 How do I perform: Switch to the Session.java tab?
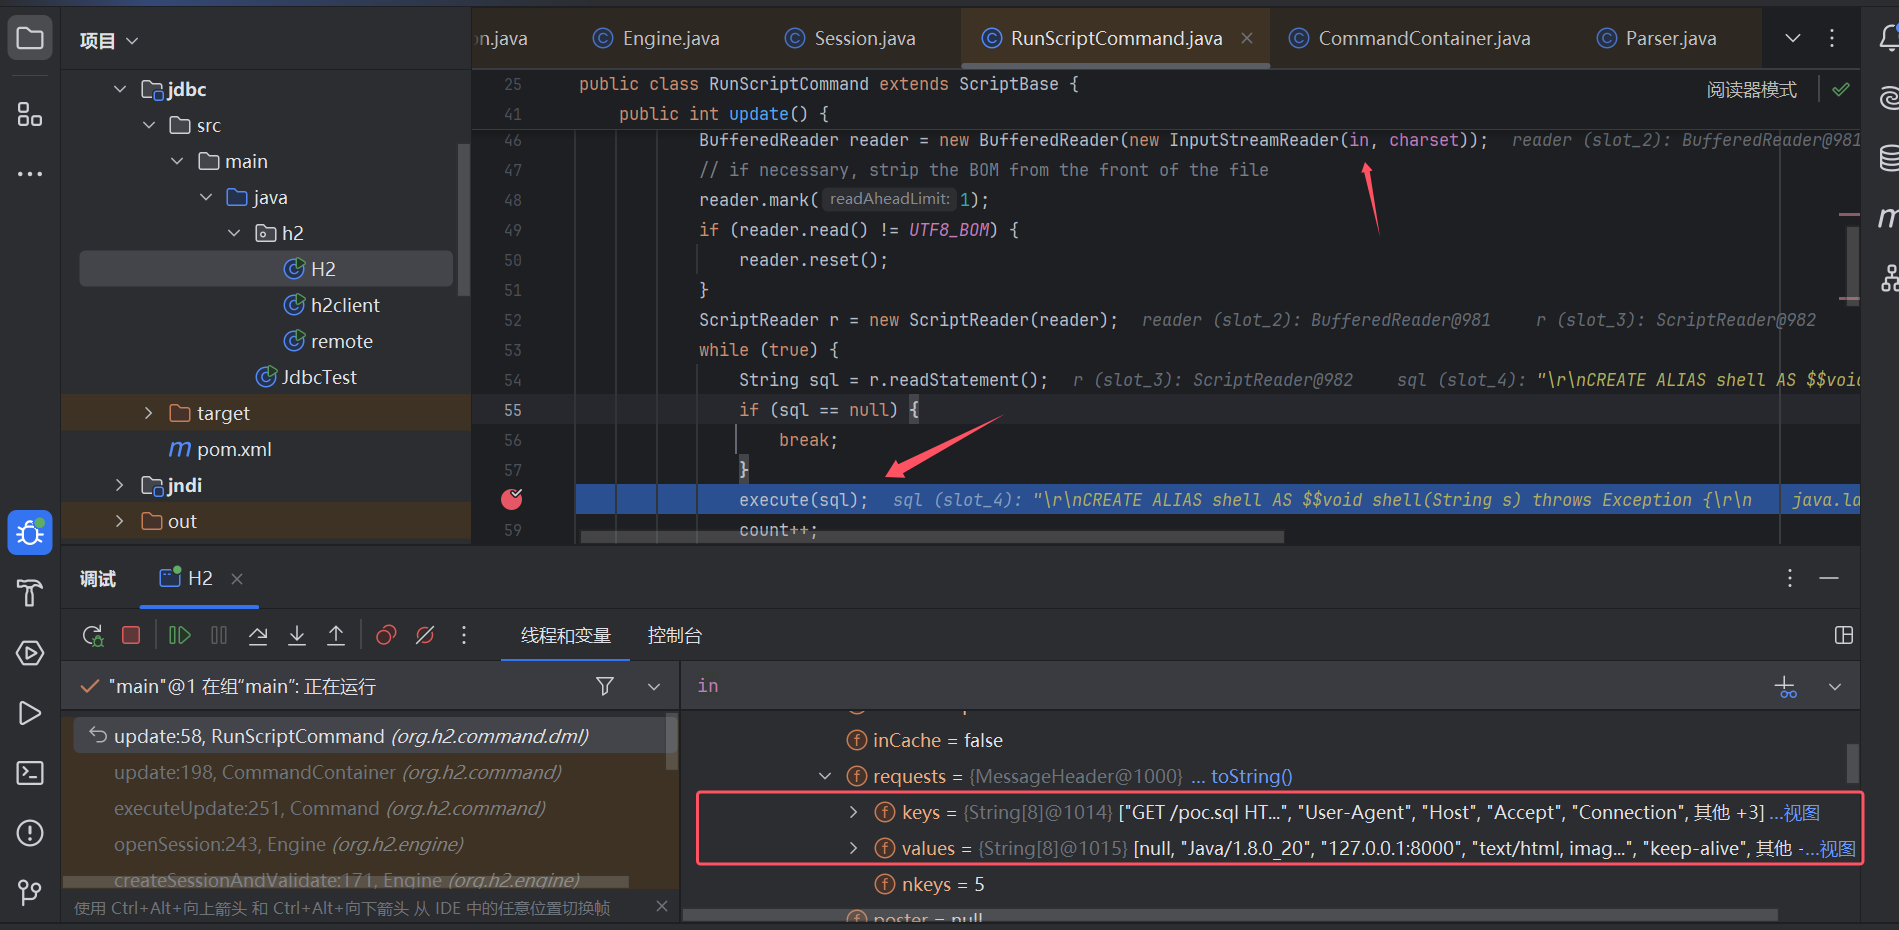(x=850, y=38)
